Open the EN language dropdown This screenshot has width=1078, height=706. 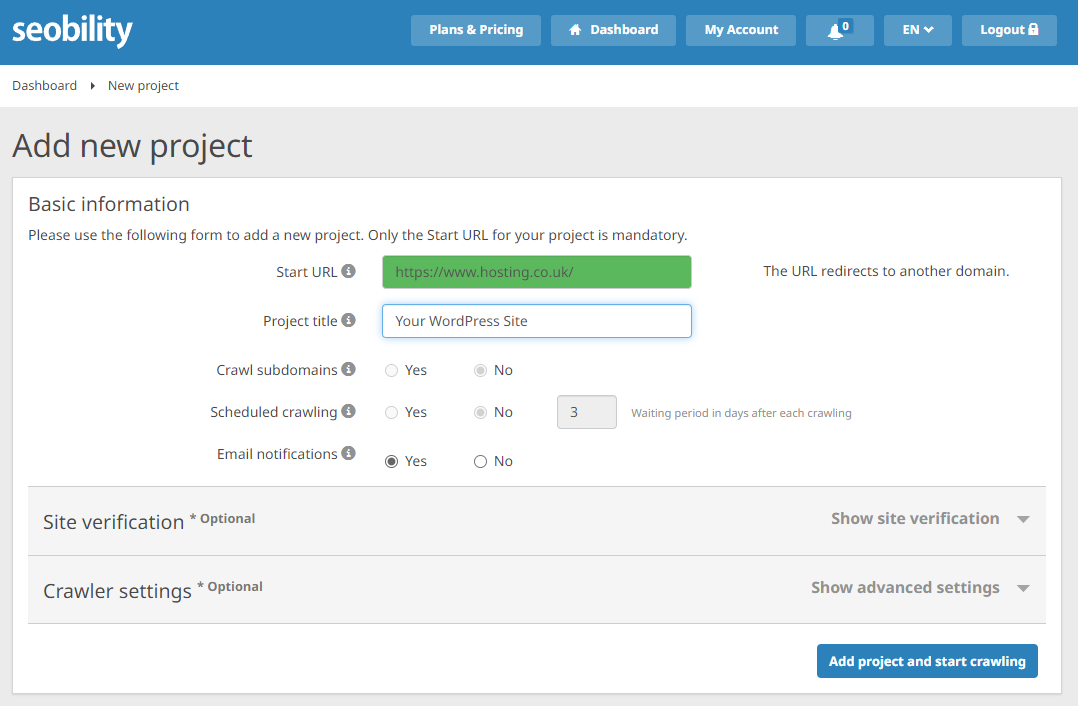pyautogui.click(x=917, y=30)
